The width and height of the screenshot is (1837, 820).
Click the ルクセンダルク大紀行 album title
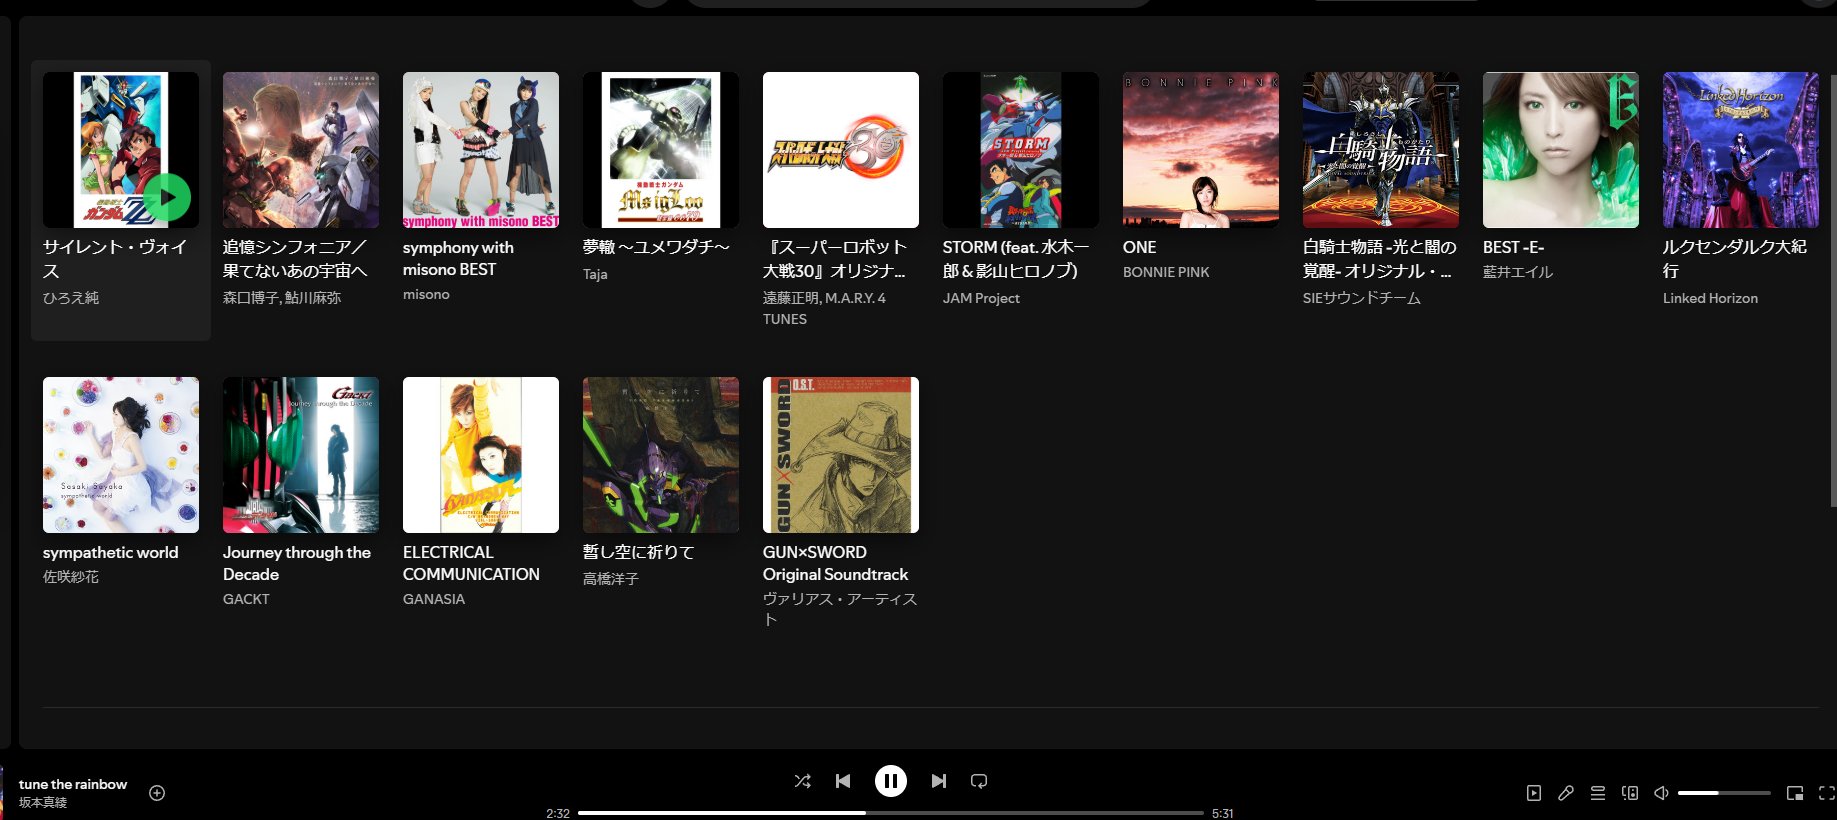[x=1735, y=258]
